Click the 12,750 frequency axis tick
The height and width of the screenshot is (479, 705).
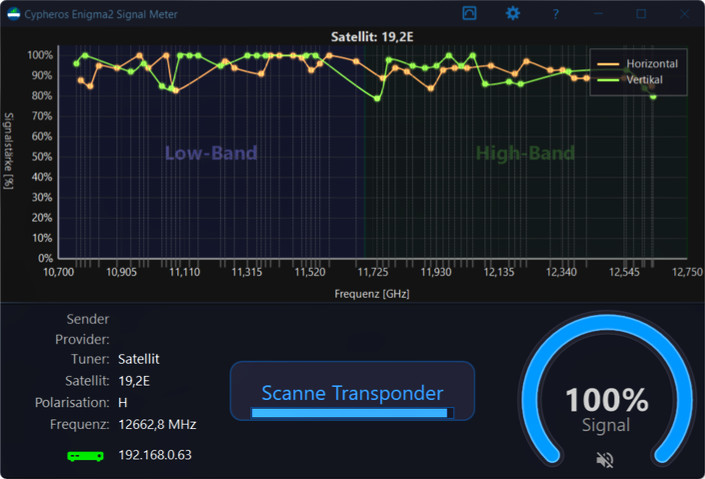687,272
